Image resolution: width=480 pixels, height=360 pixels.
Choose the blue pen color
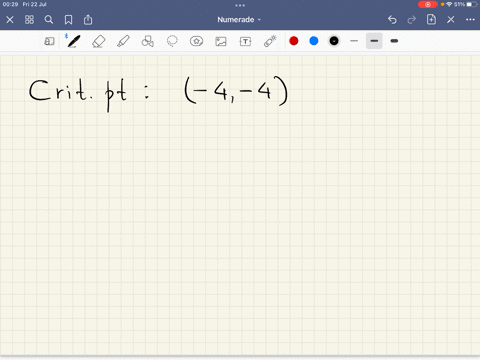[314, 41]
